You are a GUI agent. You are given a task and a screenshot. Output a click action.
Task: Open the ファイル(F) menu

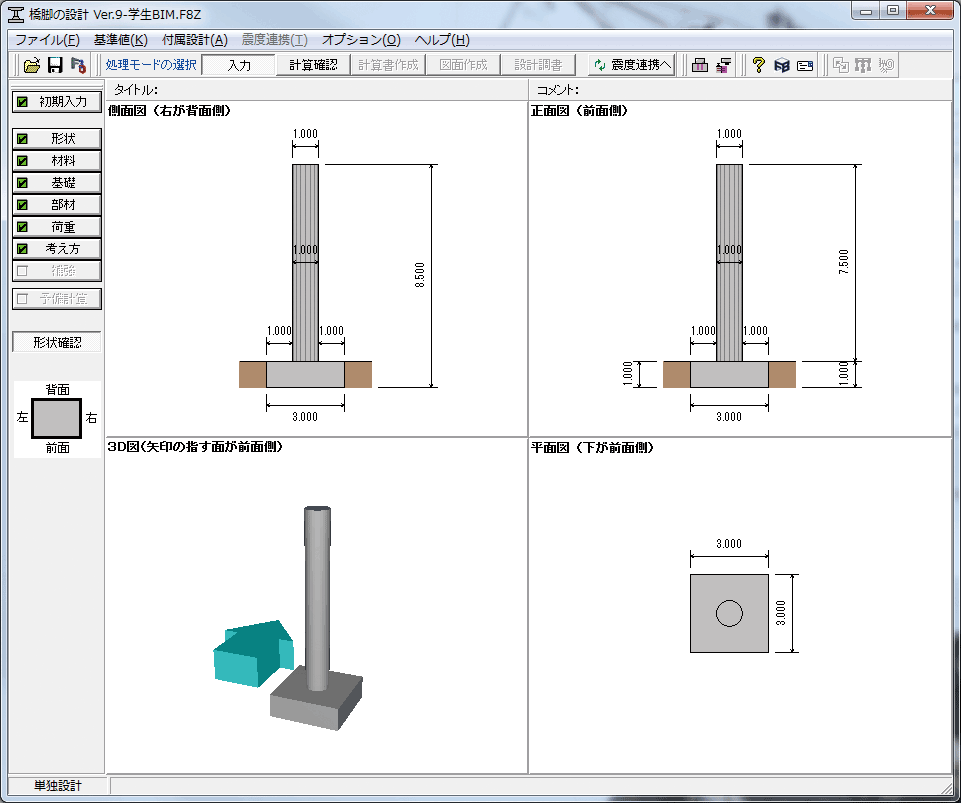[x=47, y=40]
